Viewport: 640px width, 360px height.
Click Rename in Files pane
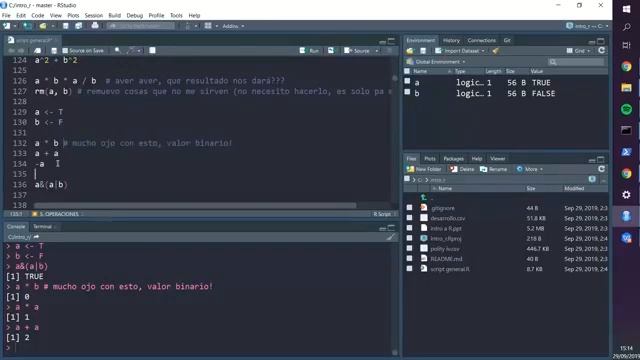click(493, 169)
